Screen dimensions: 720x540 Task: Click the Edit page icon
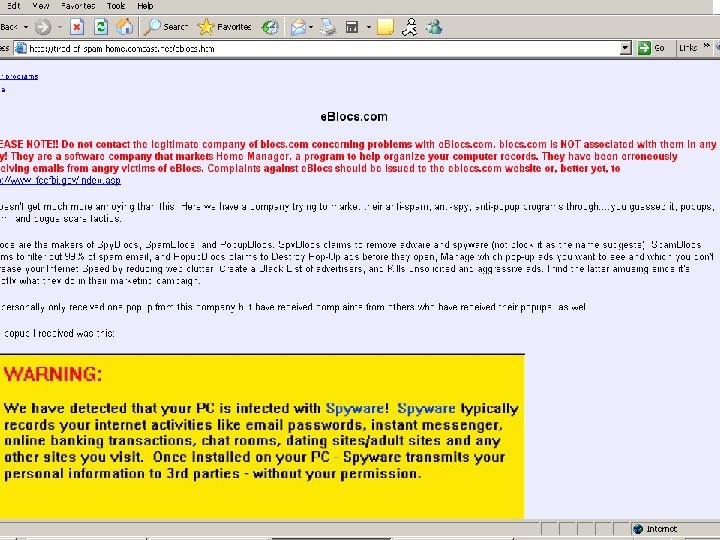pyautogui.click(x=352, y=28)
